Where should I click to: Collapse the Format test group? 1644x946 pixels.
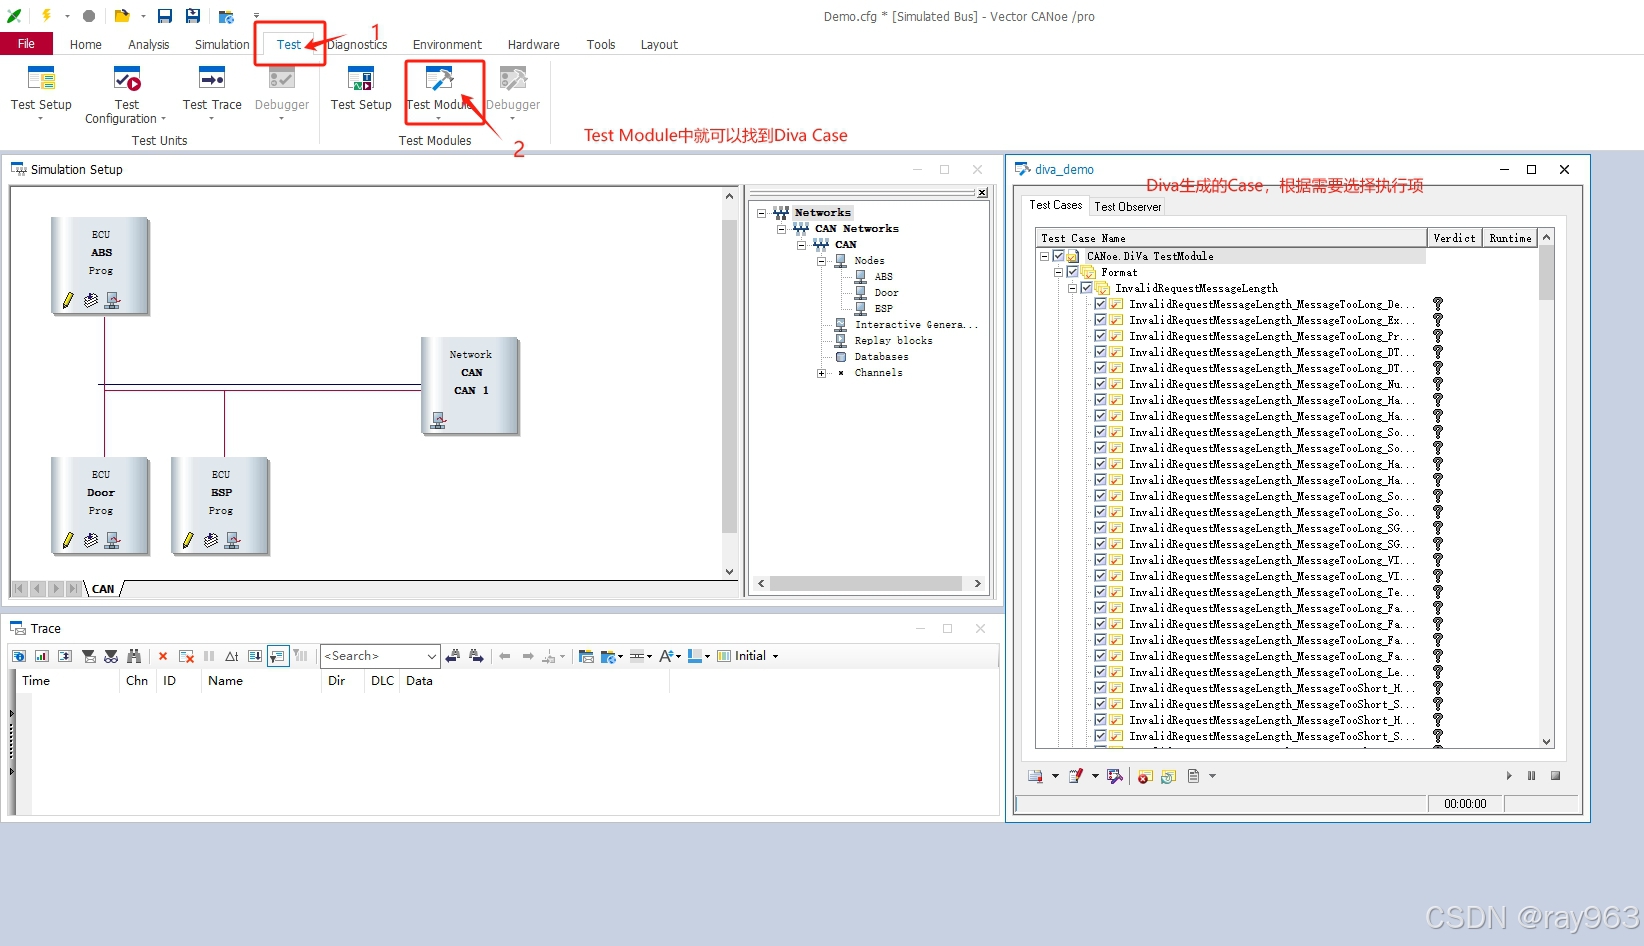[1059, 272]
